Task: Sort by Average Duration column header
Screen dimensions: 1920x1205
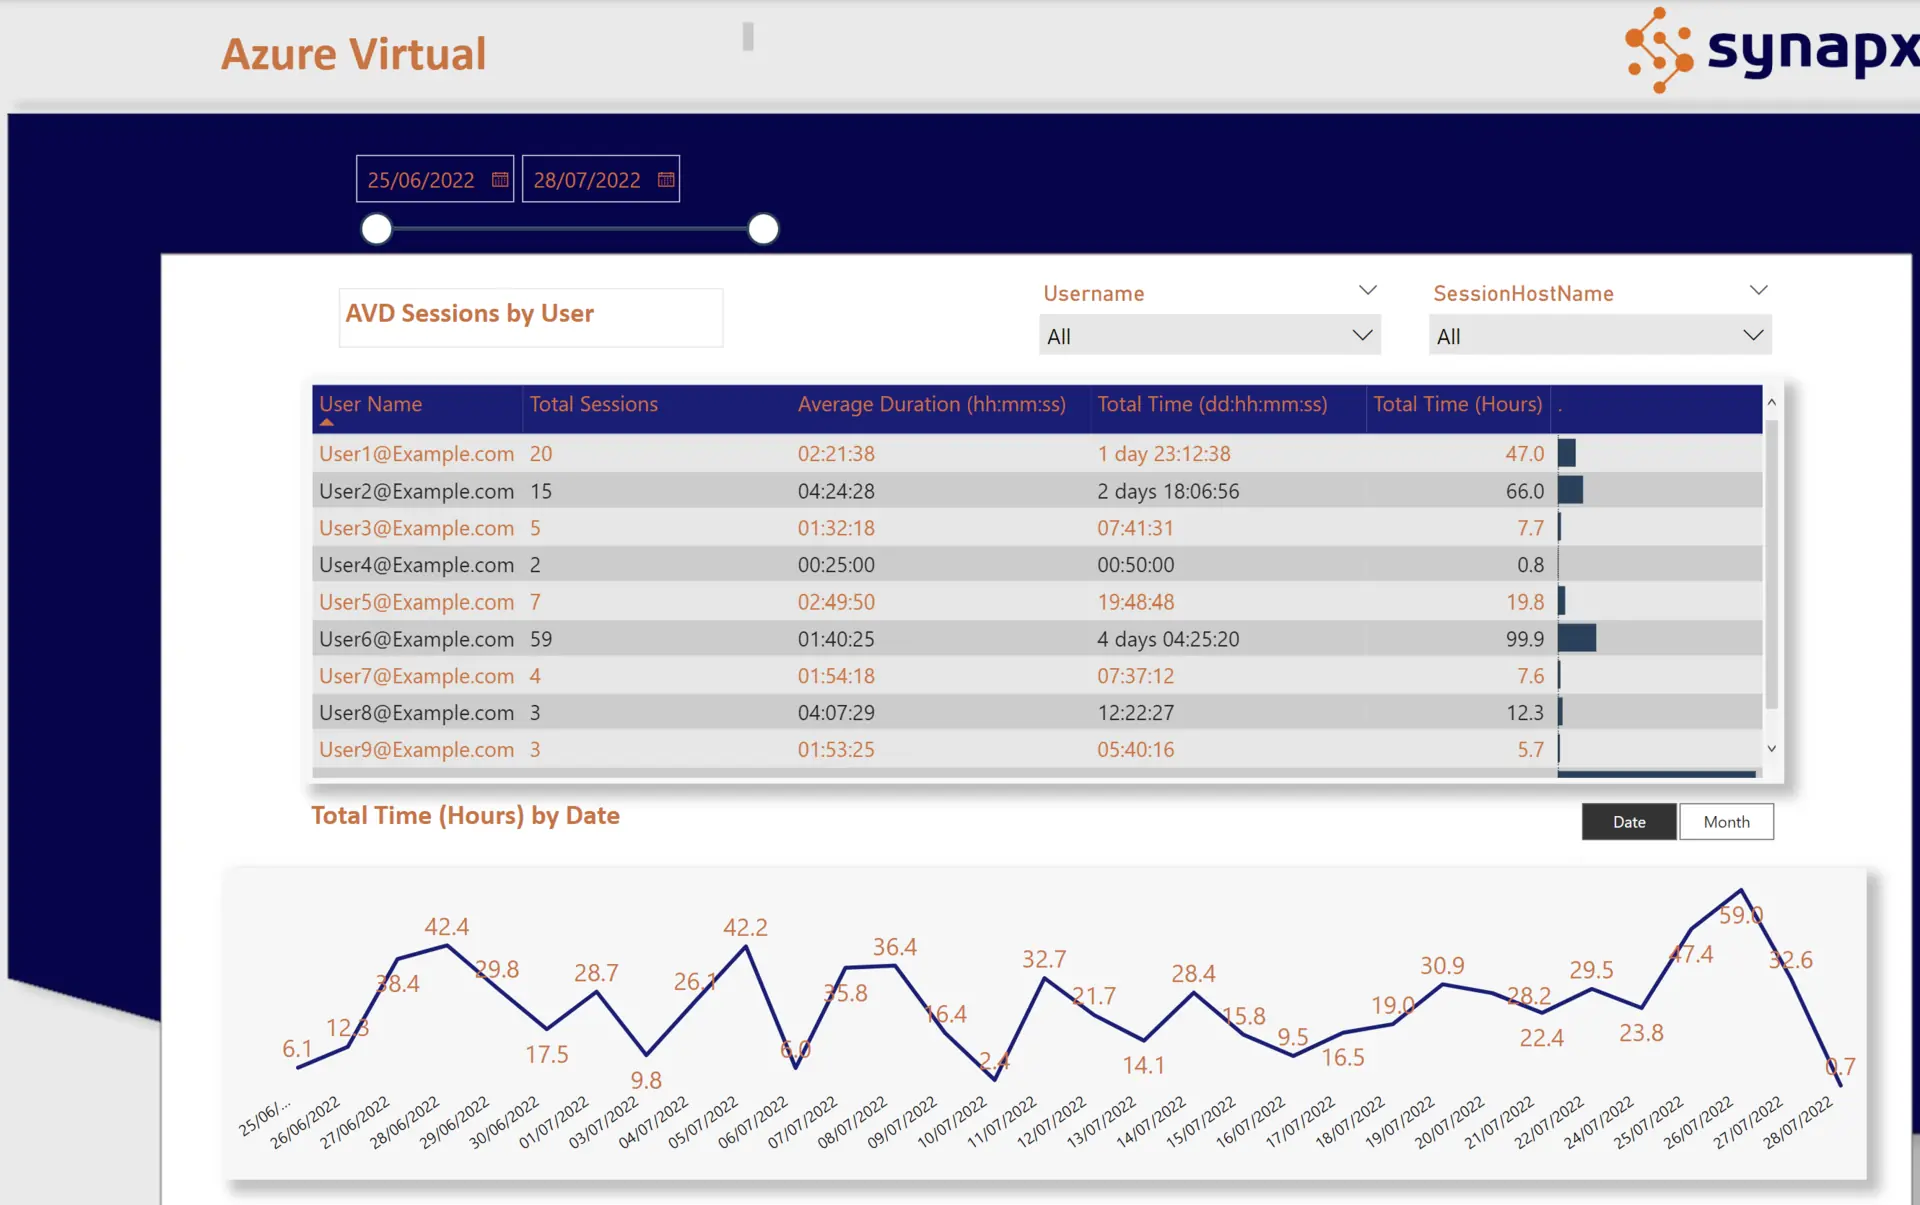Action: [x=931, y=404]
